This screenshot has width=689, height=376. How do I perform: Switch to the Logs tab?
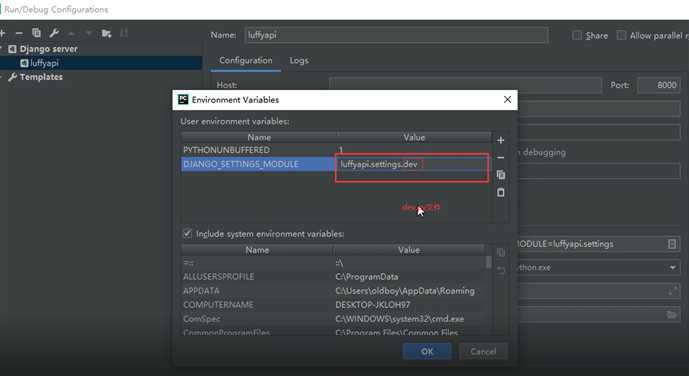(x=299, y=61)
